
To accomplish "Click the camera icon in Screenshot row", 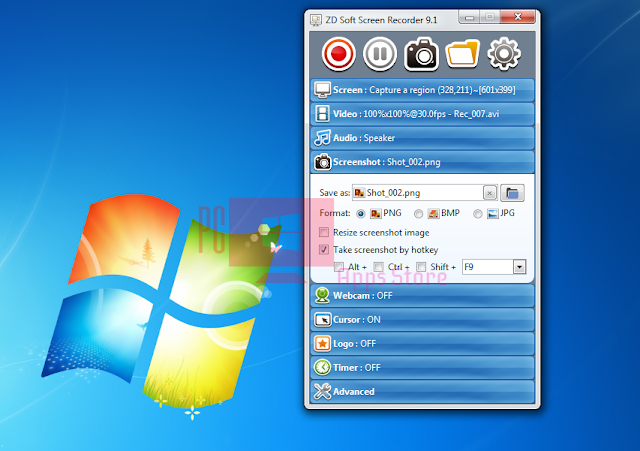I will (x=322, y=162).
